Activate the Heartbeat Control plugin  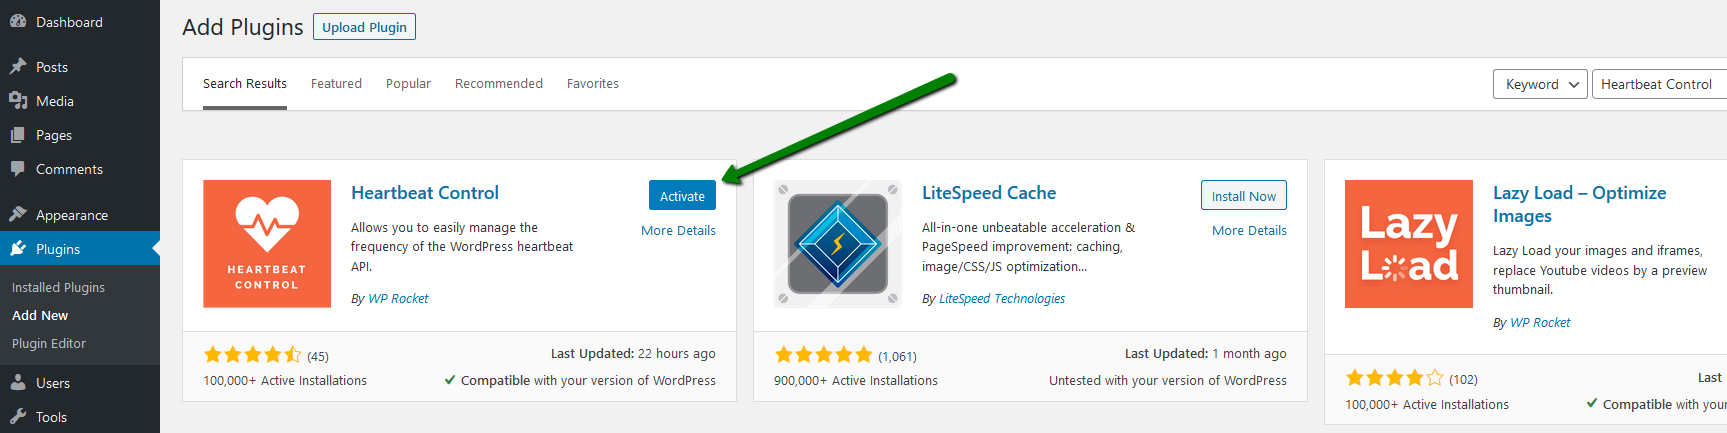pyautogui.click(x=682, y=196)
